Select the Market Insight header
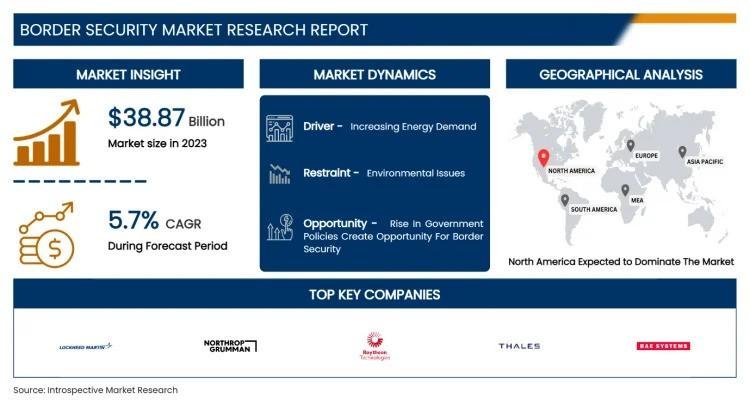The width and height of the screenshot is (750, 410). (x=128, y=74)
